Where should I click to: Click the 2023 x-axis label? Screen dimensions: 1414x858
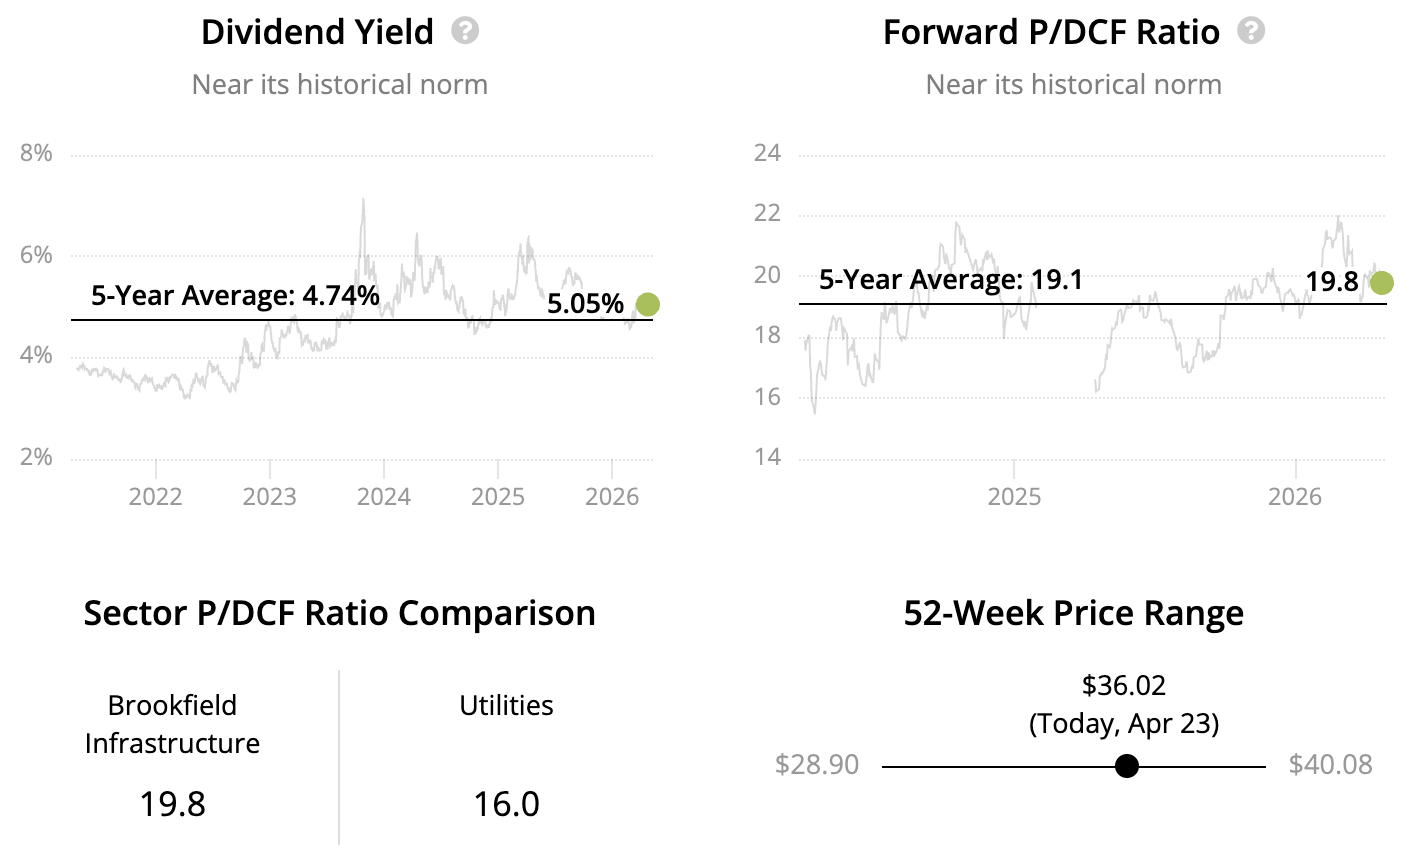point(269,497)
